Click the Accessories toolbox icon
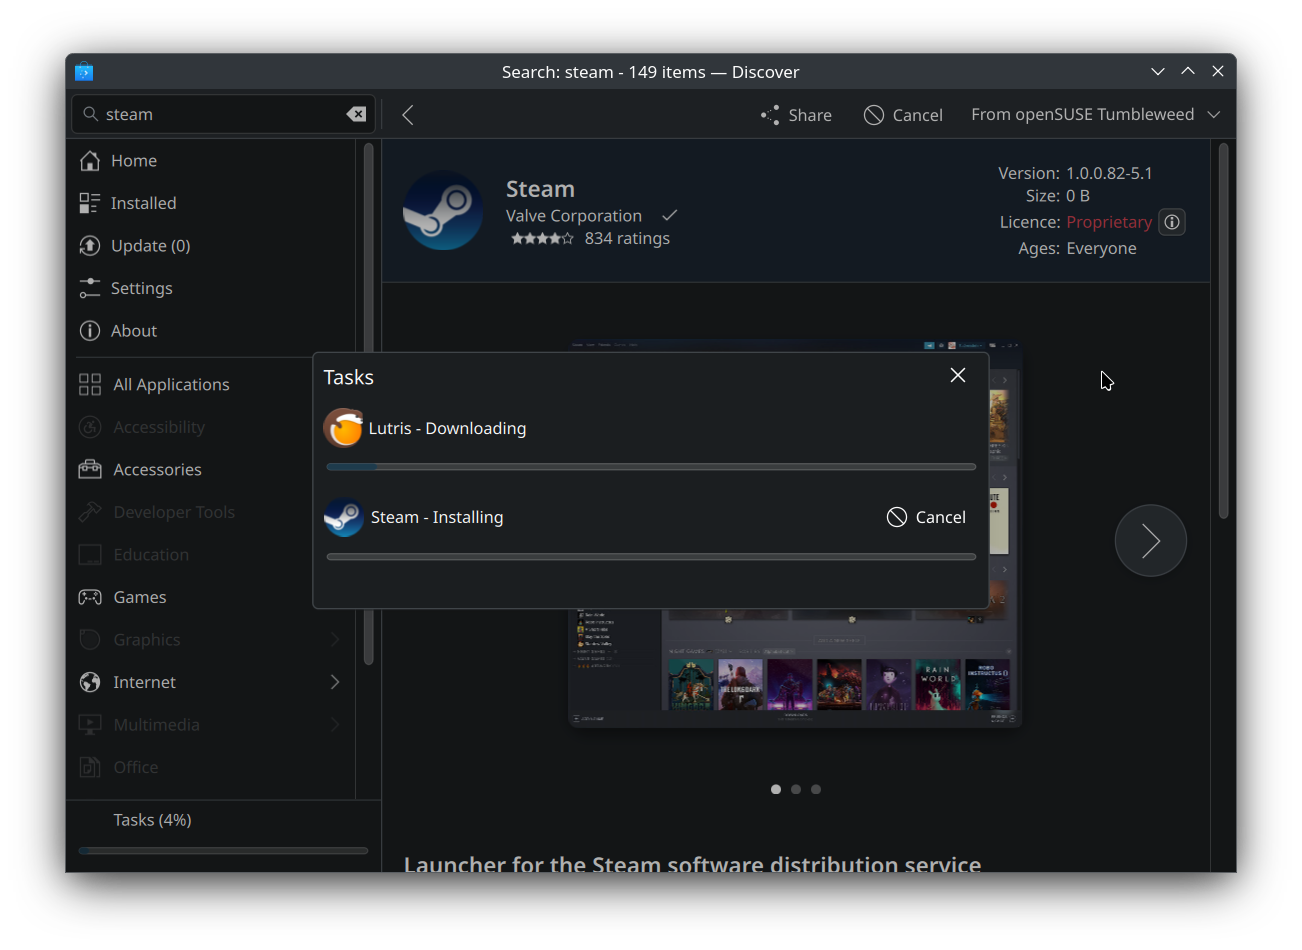The image size is (1302, 950). pos(90,469)
